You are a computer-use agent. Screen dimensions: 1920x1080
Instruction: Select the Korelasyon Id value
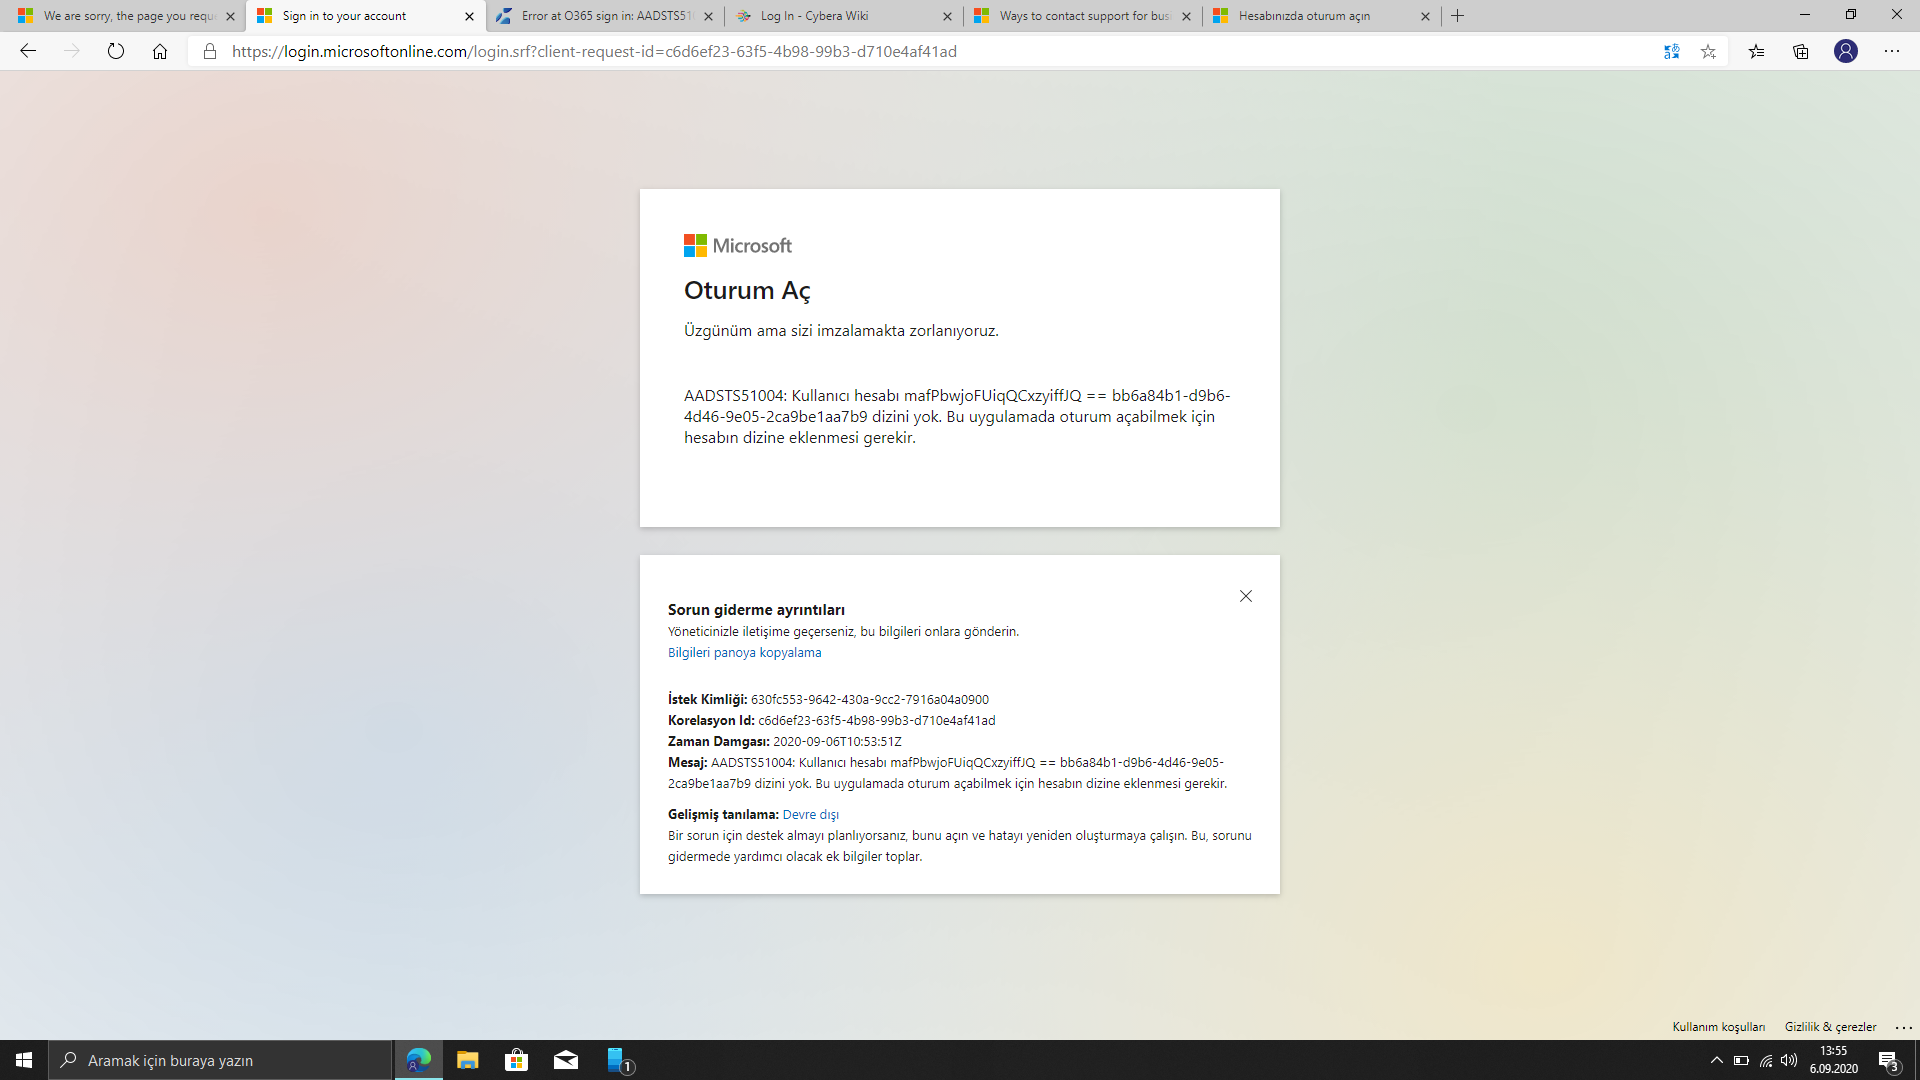pos(876,721)
